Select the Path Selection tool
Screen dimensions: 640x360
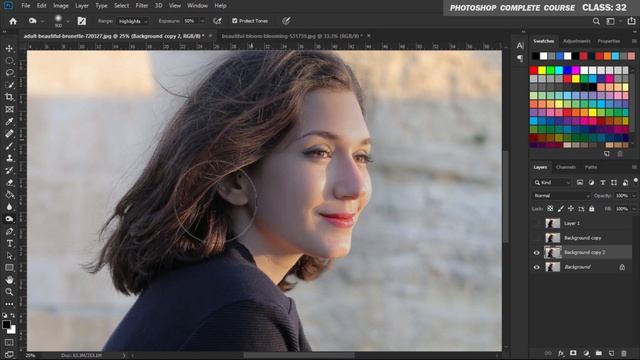pos(9,256)
